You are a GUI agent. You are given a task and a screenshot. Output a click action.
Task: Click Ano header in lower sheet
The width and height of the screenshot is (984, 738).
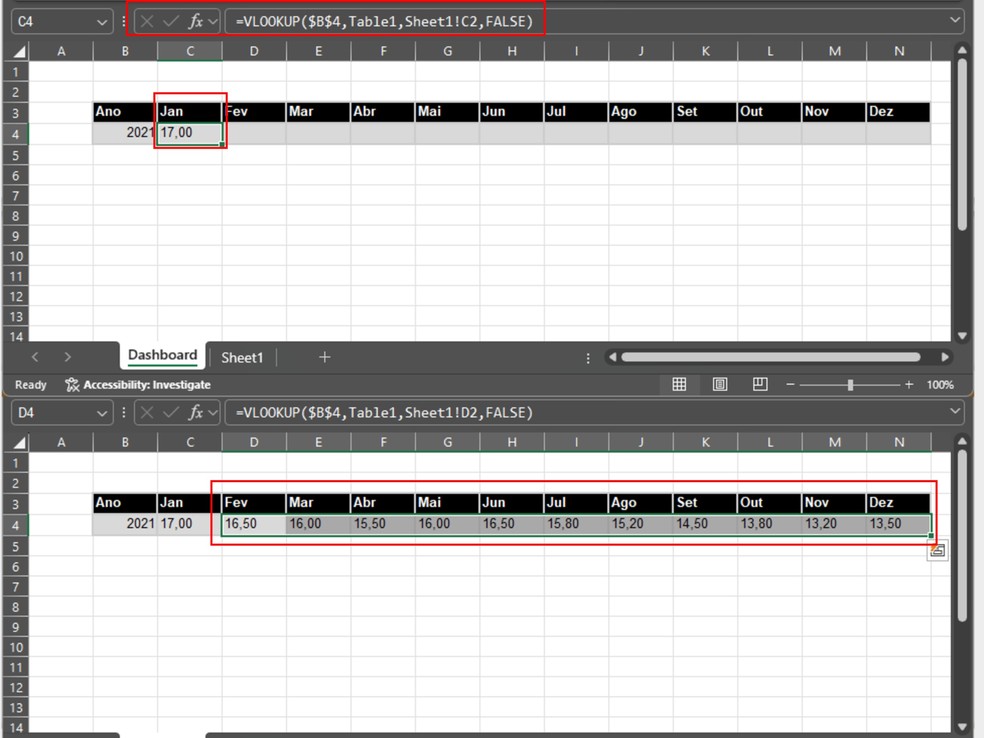coord(124,503)
